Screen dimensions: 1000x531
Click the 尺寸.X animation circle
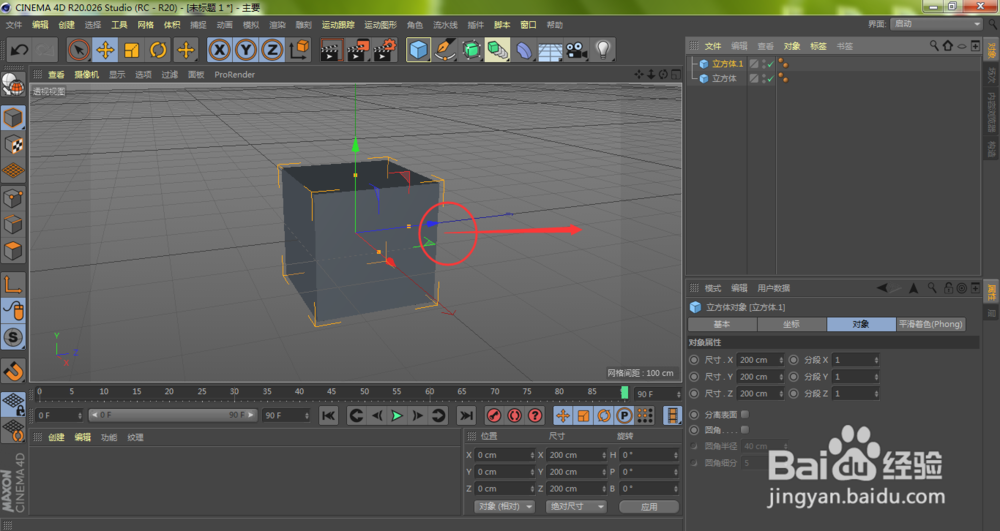pyautogui.click(x=694, y=360)
